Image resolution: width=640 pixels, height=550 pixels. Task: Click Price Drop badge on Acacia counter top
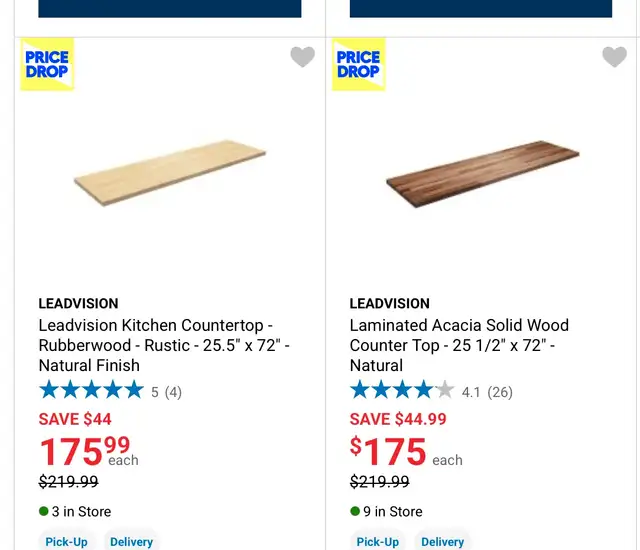359,64
